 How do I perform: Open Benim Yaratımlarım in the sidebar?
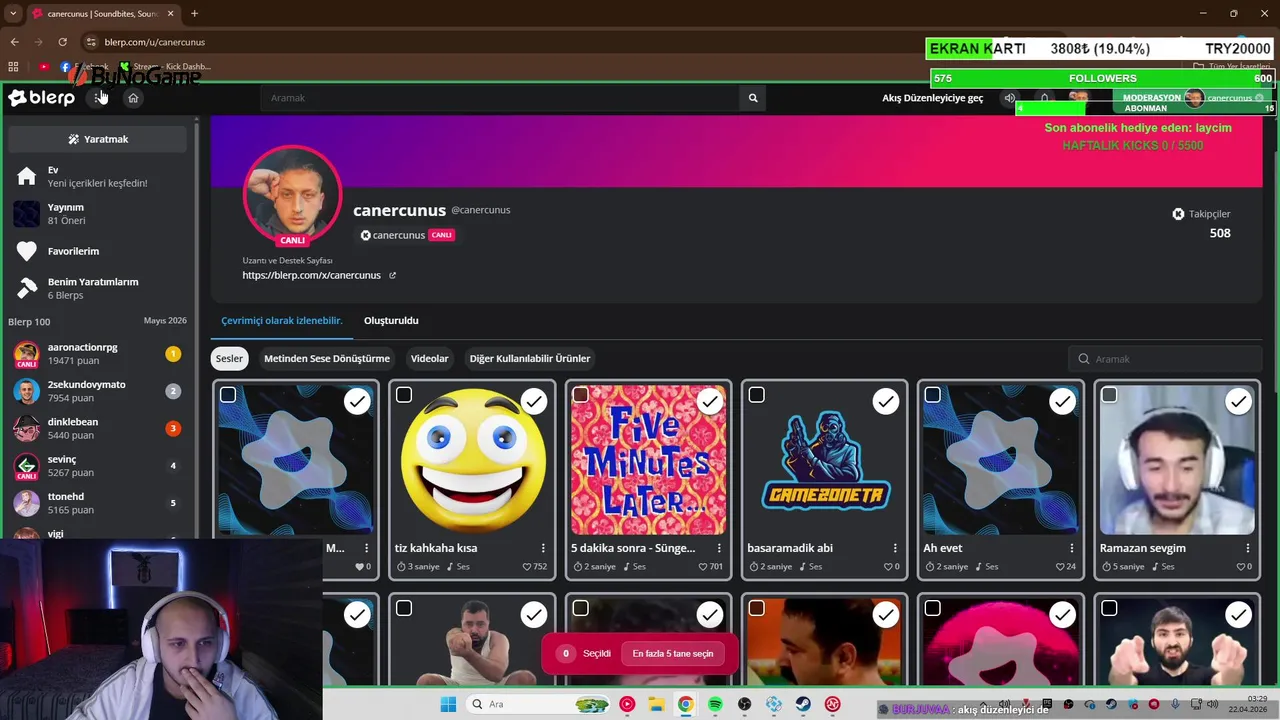tap(98, 289)
